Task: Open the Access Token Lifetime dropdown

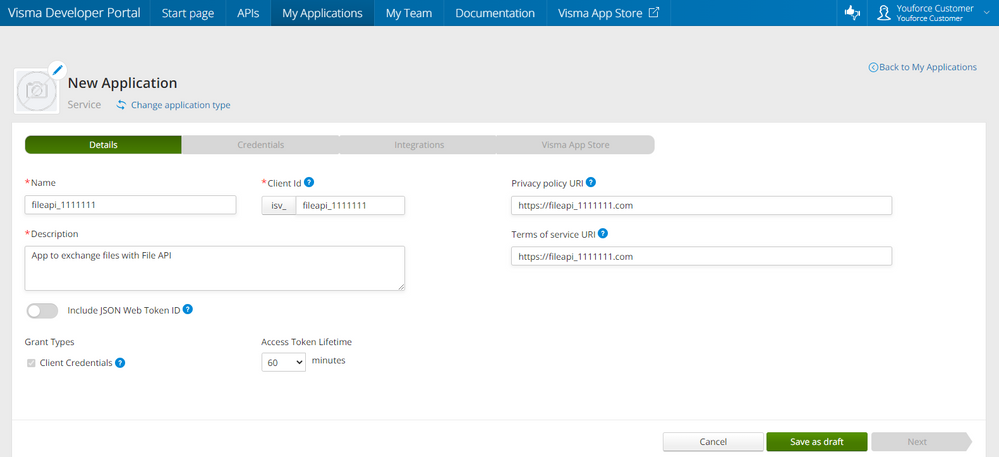Action: (x=283, y=362)
